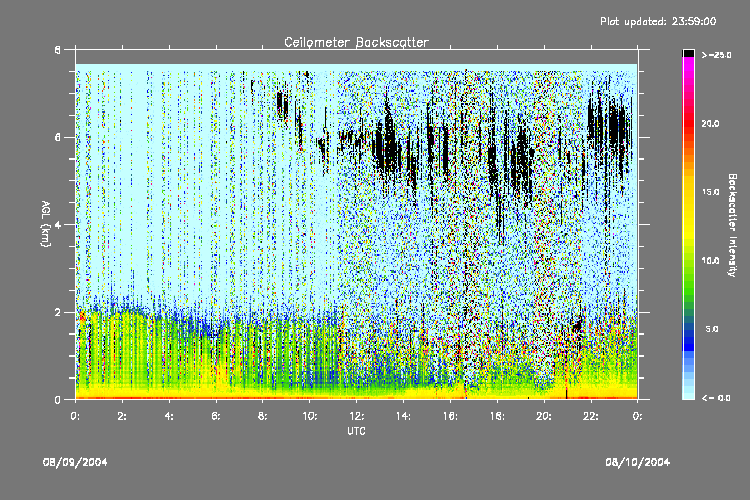Click the x-axis tick label '2:'

(x=122, y=416)
